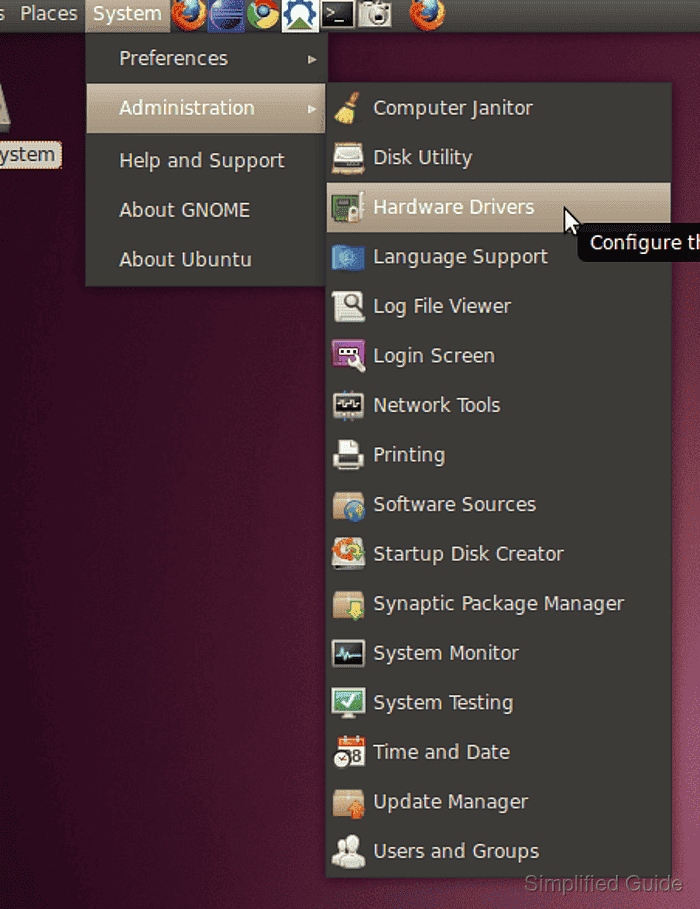Open the System menu in panel
This screenshot has height=909, width=700.
click(x=127, y=14)
